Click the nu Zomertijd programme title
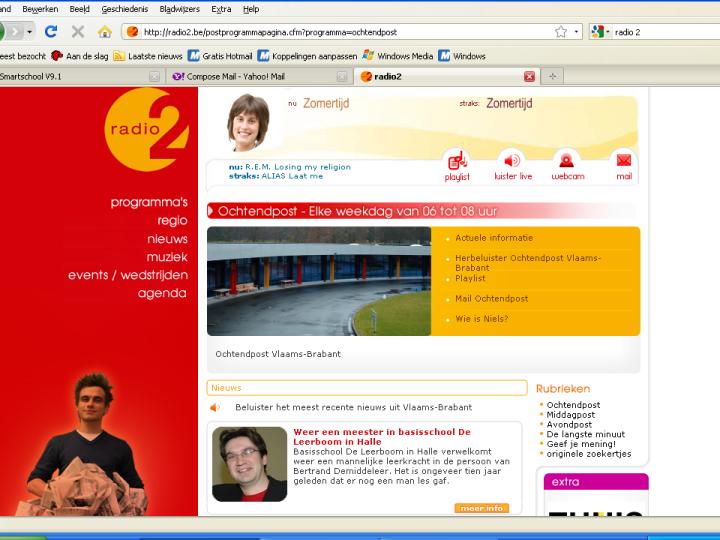The width and height of the screenshot is (720, 540). tap(326, 103)
